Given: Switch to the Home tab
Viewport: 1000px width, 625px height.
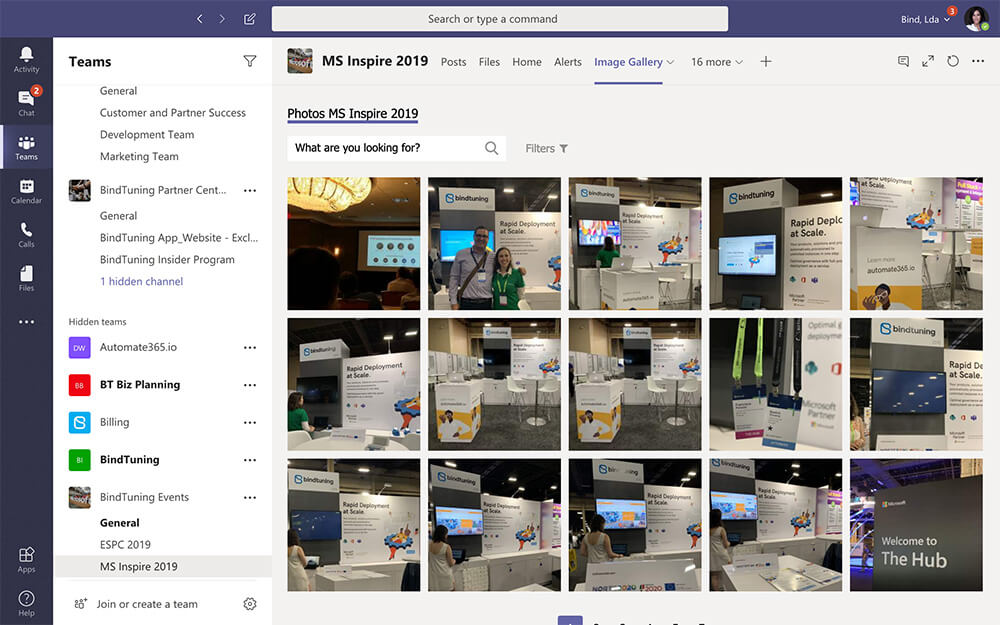Looking at the screenshot, I should pyautogui.click(x=527, y=62).
